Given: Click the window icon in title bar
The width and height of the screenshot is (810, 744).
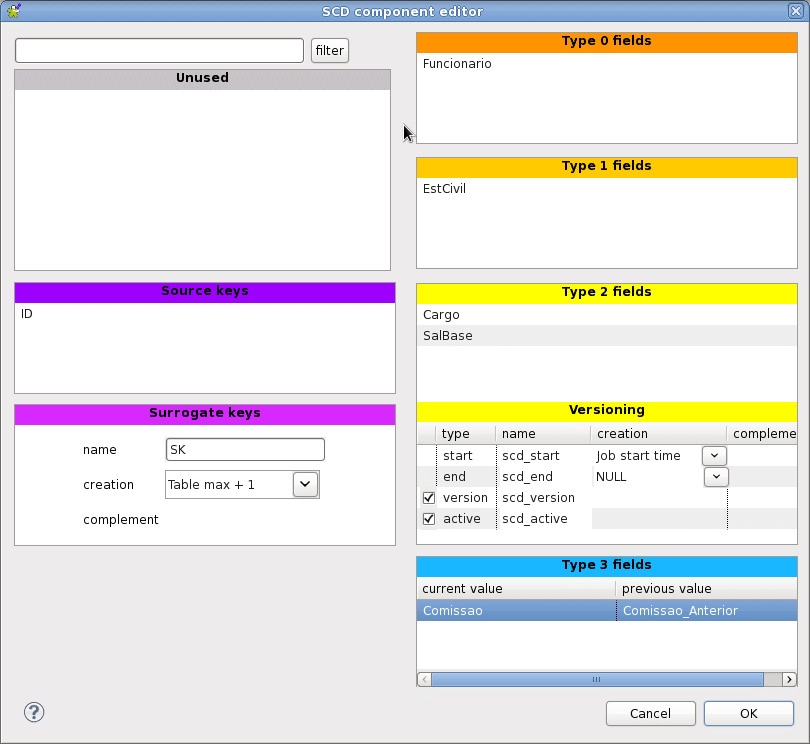Looking at the screenshot, I should (x=13, y=12).
